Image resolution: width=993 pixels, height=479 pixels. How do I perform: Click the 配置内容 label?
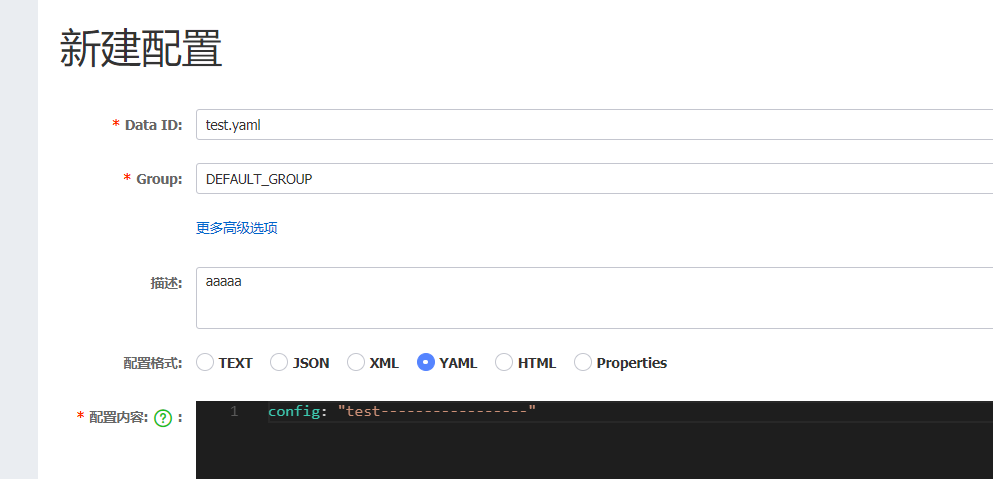pyautogui.click(x=119, y=417)
